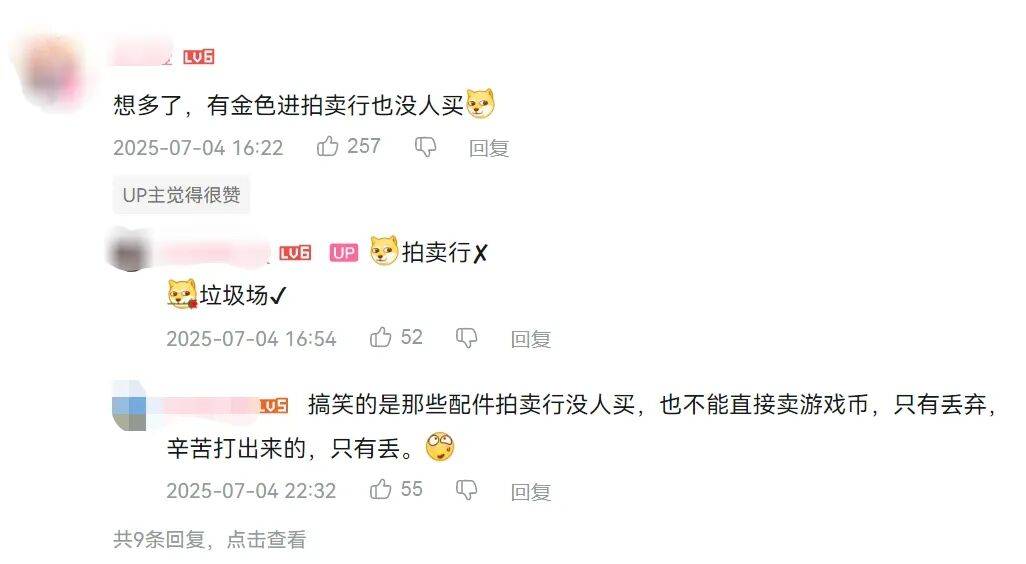The height and width of the screenshot is (564, 1026).
Task: Click the LV6 badge of top commenter
Action: tap(199, 57)
